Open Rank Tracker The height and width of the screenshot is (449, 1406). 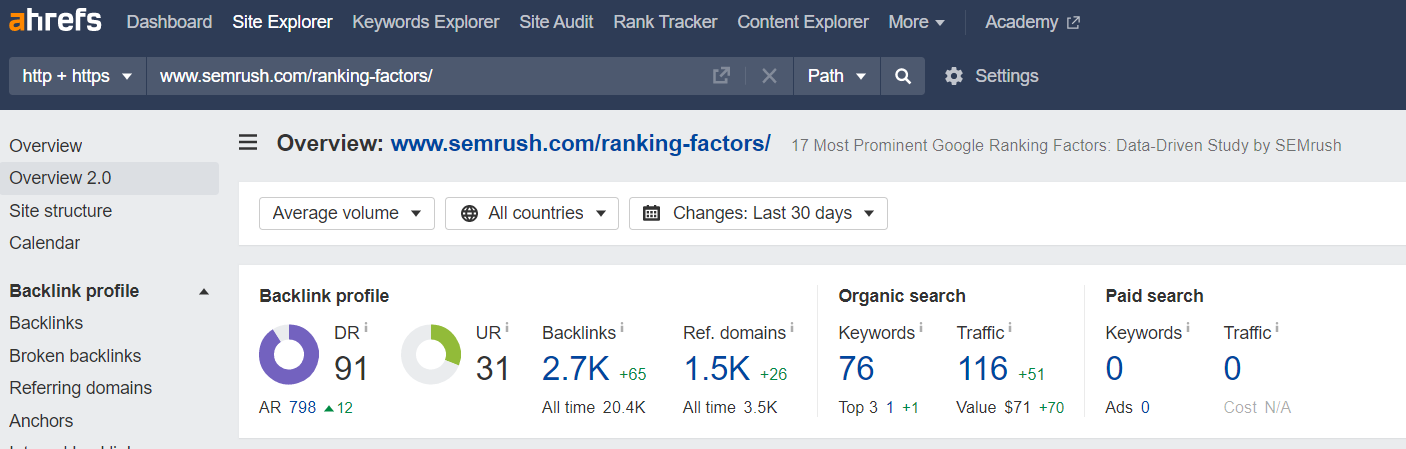coord(665,22)
